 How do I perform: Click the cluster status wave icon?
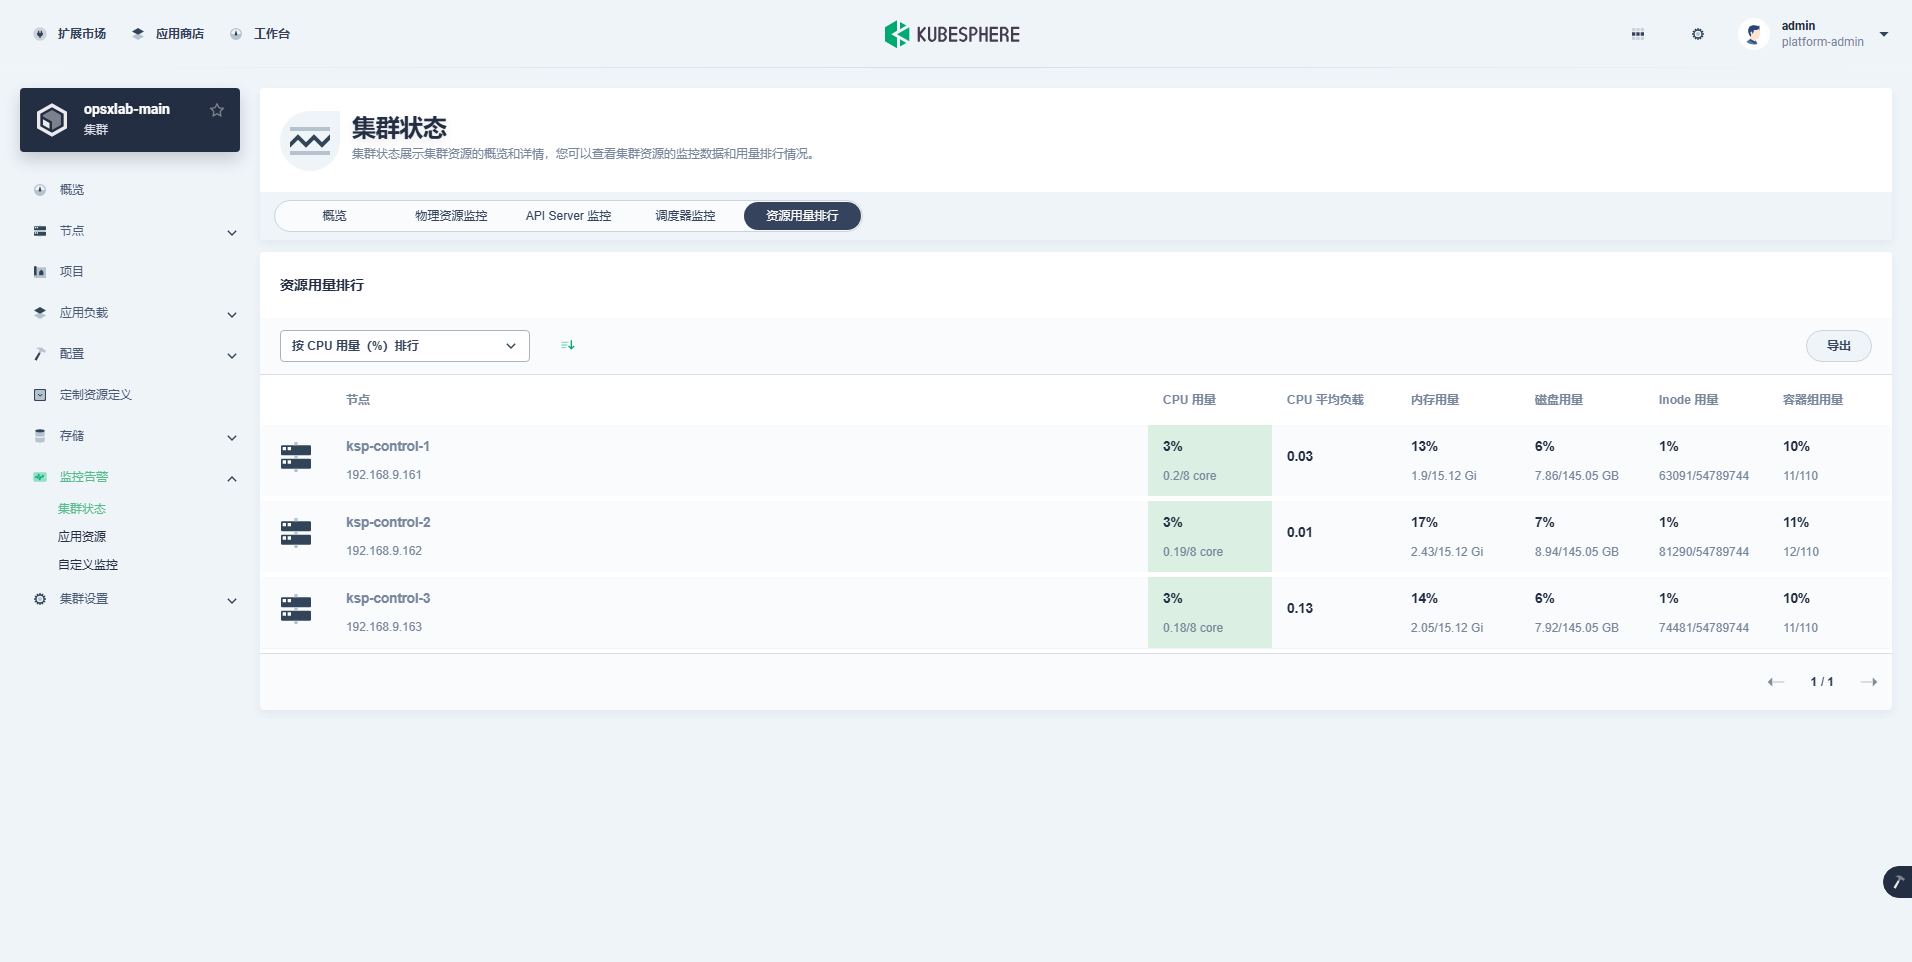(x=310, y=141)
